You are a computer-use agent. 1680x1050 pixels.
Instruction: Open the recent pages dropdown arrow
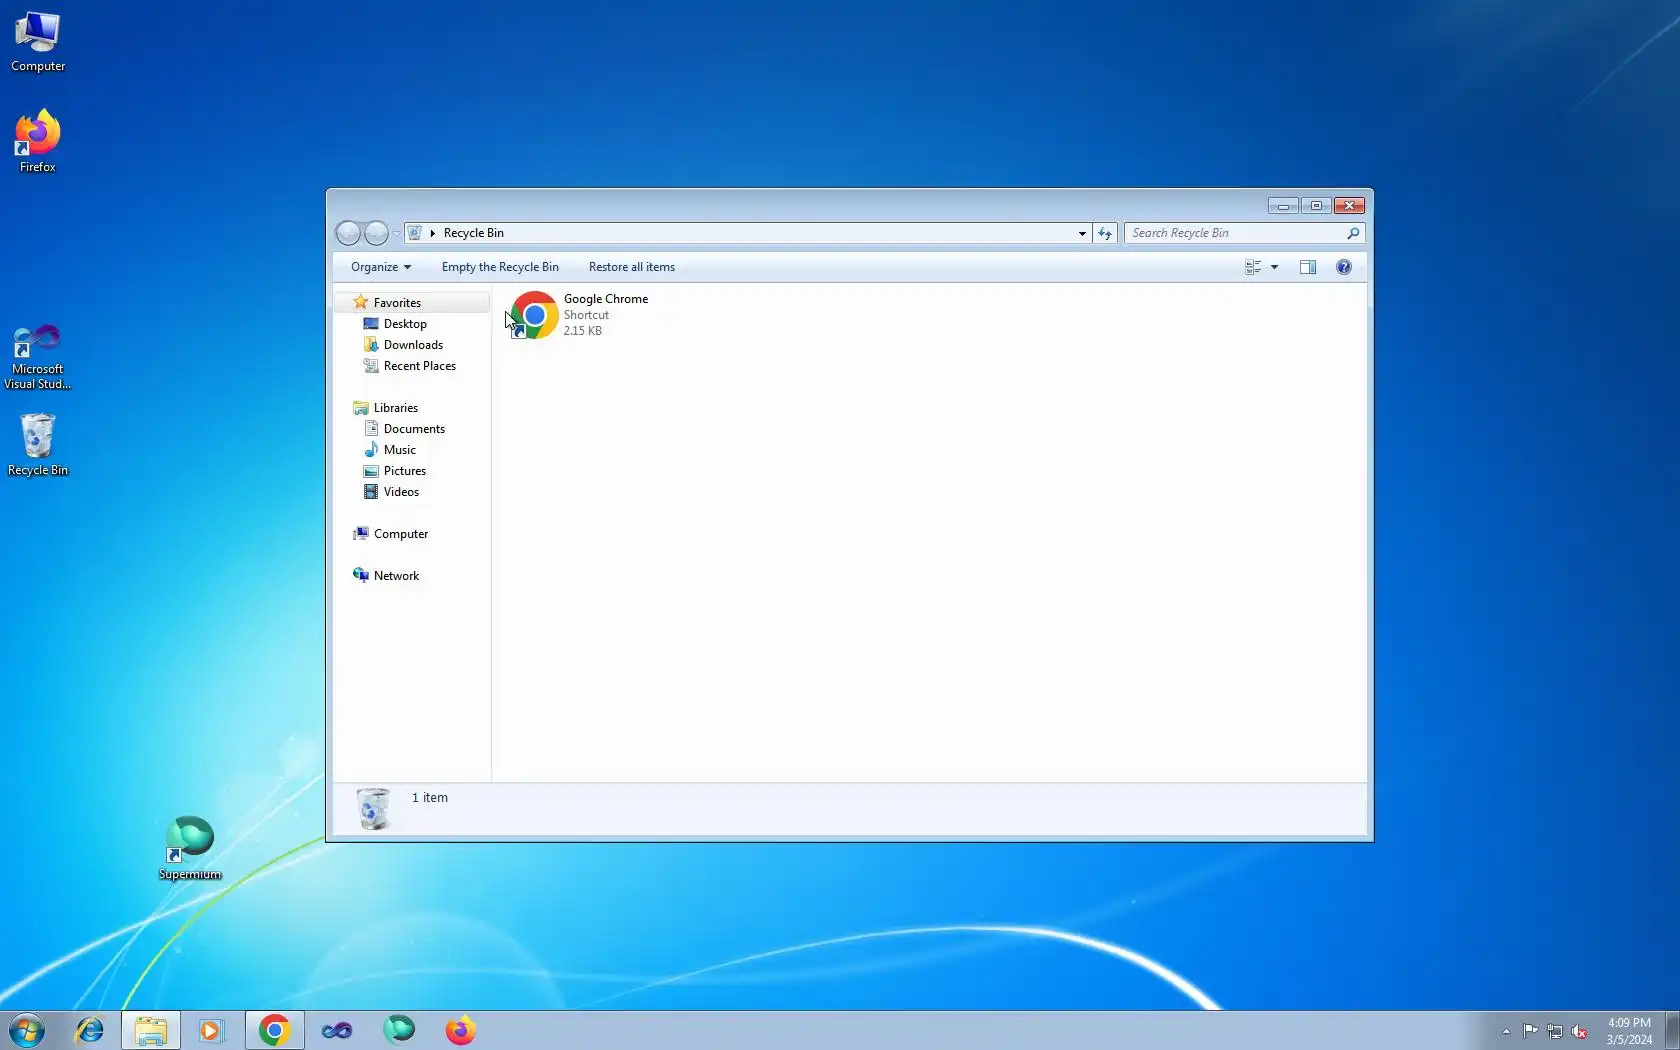tap(396, 233)
